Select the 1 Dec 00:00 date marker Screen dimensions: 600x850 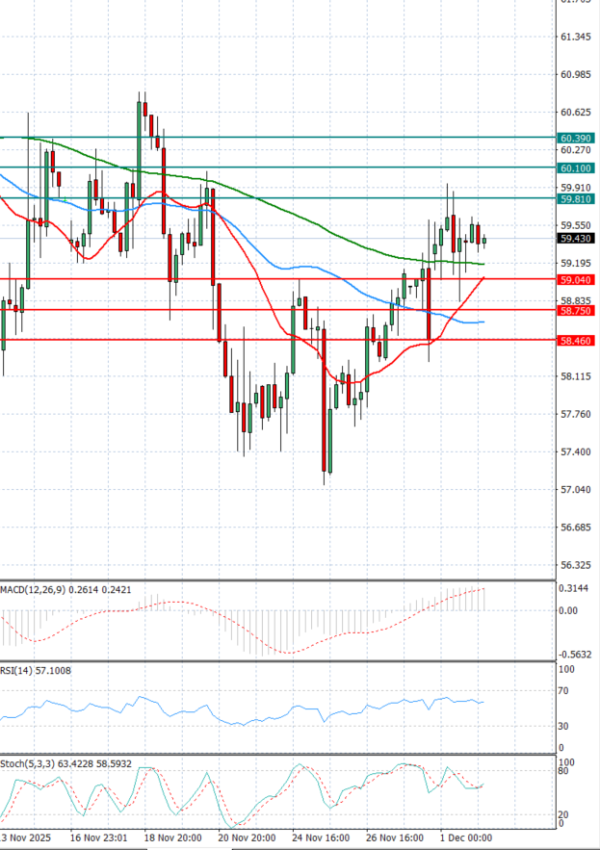(466, 836)
